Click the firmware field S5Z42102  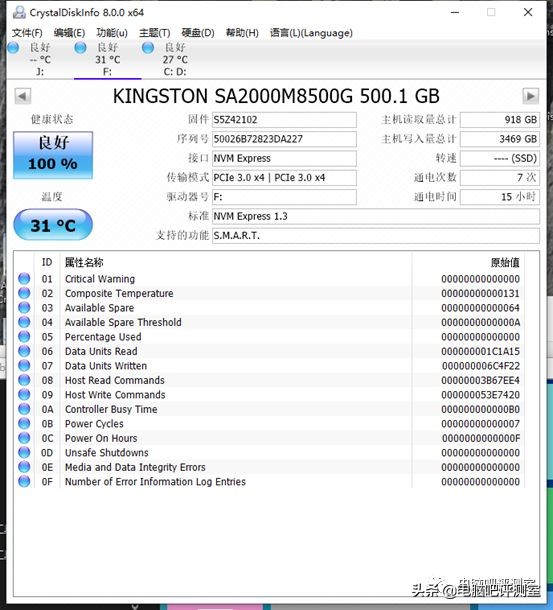[x=284, y=120]
